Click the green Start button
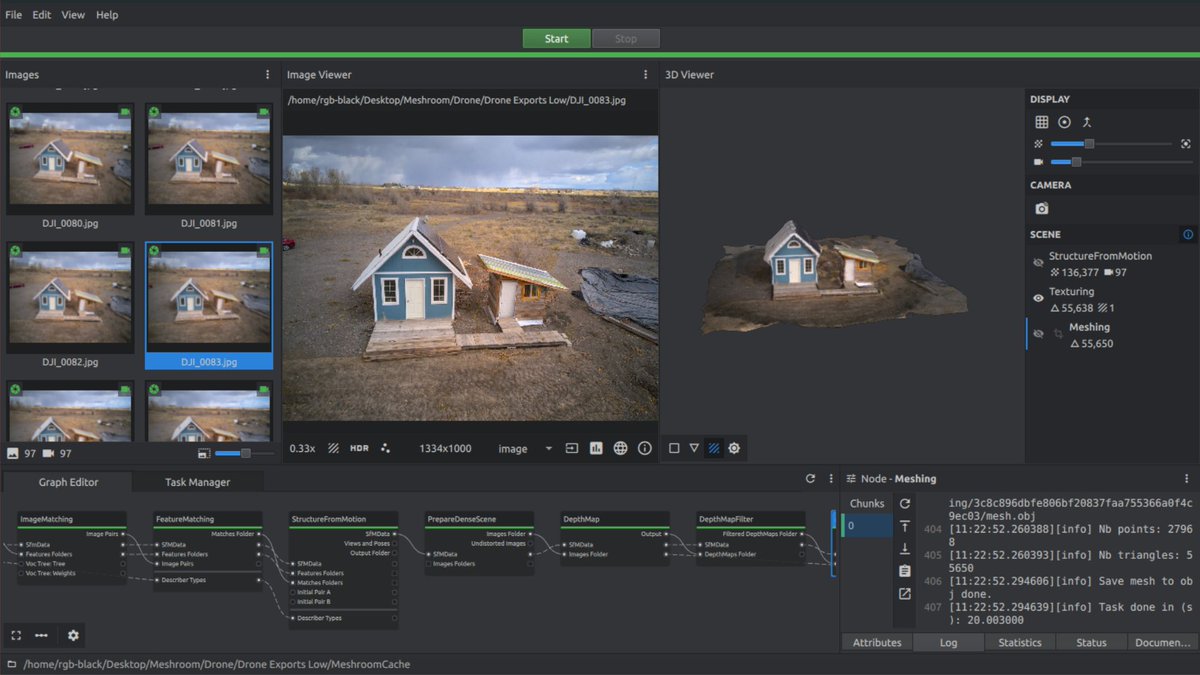Viewport: 1200px width, 675px height. (556, 39)
